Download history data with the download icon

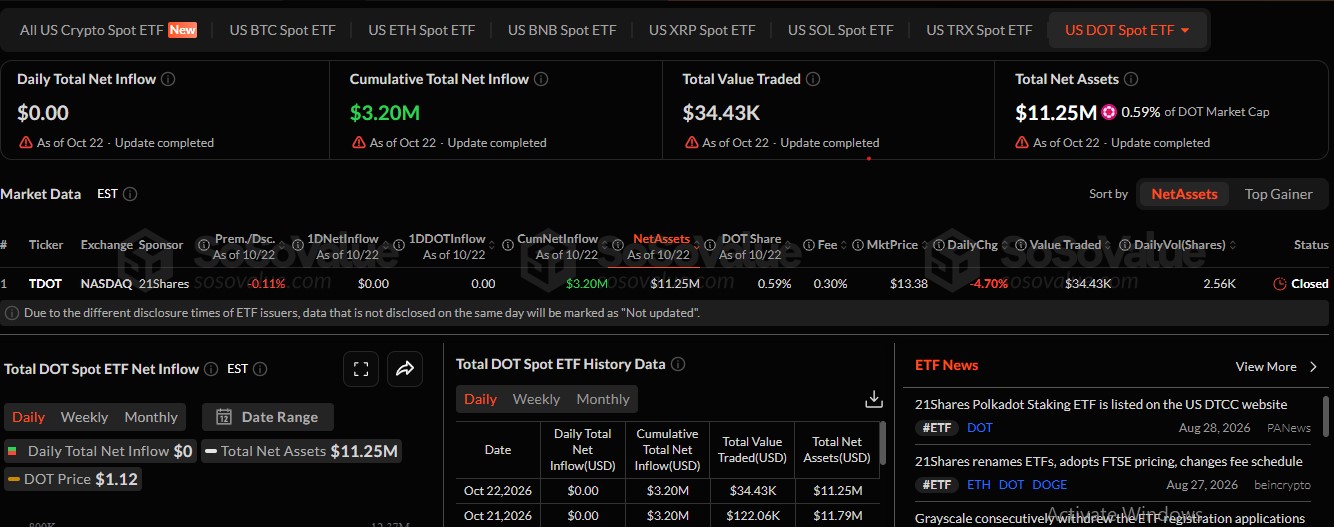[x=874, y=399]
